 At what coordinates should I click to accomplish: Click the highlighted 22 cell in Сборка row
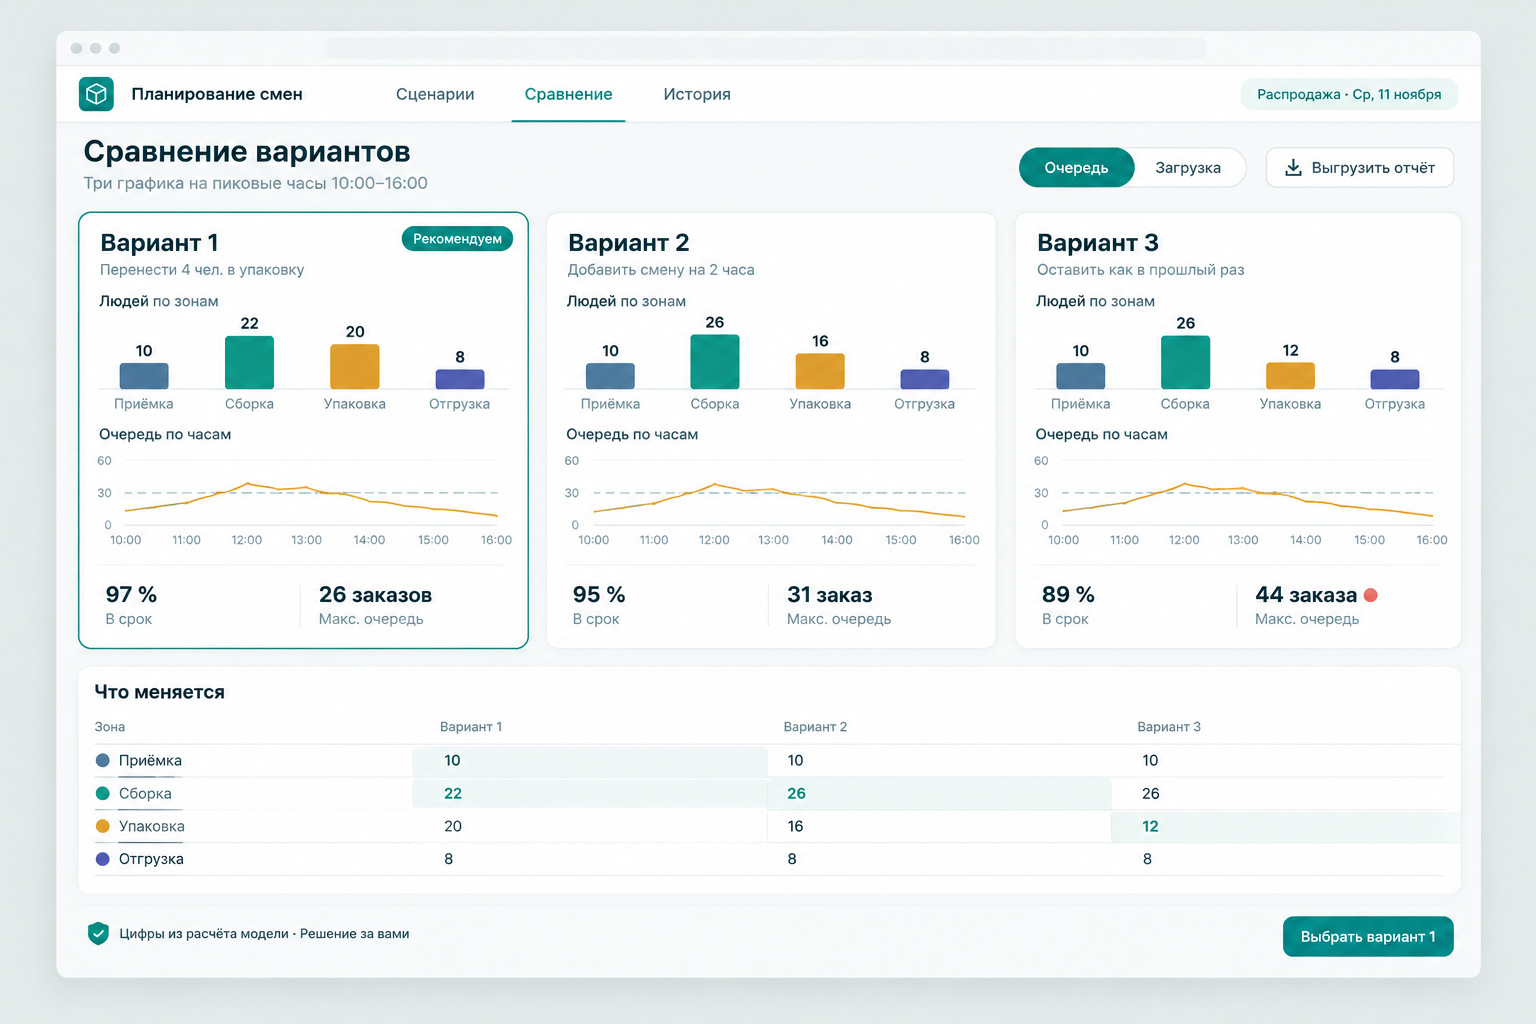(590, 793)
